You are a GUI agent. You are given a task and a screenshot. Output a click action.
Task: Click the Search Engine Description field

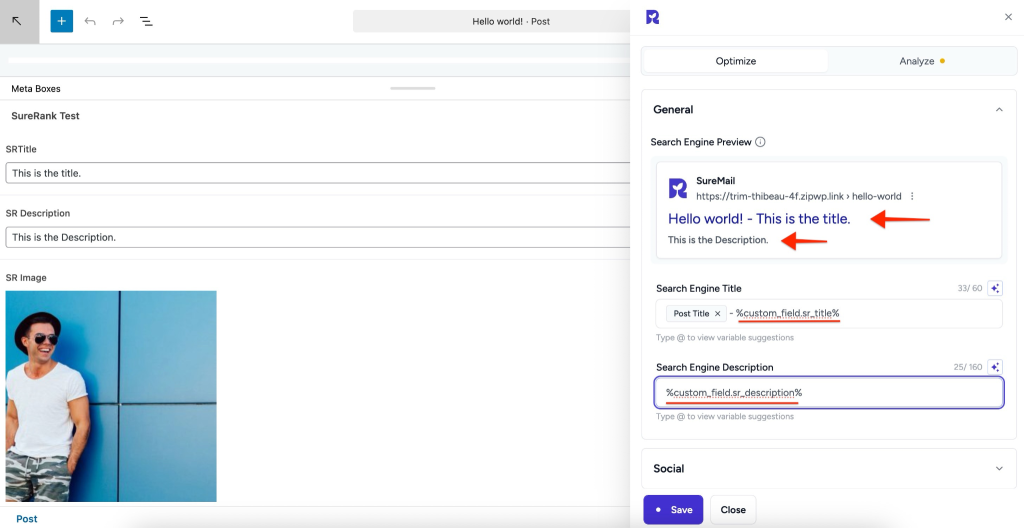click(829, 393)
